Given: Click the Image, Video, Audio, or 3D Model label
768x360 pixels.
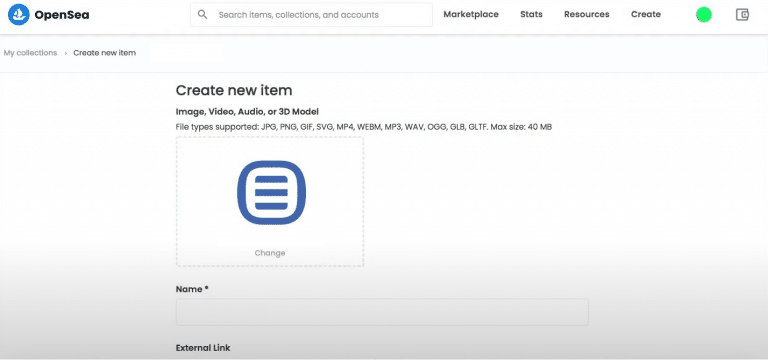Looking at the screenshot, I should [247, 112].
